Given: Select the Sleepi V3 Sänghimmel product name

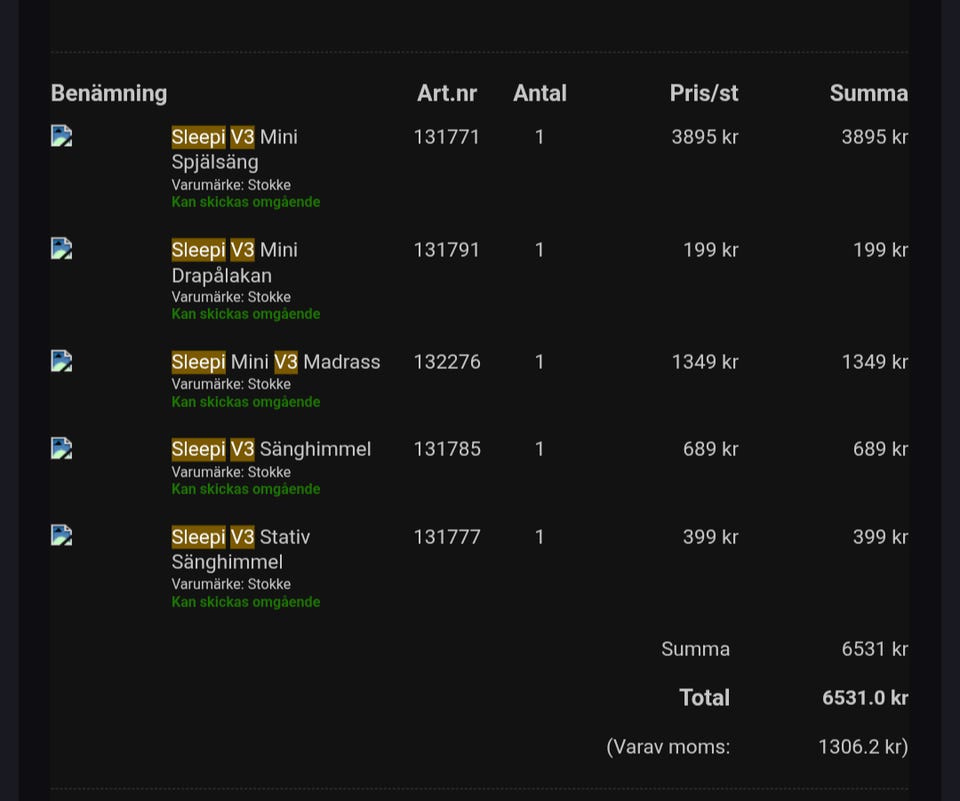Looking at the screenshot, I should coord(271,449).
